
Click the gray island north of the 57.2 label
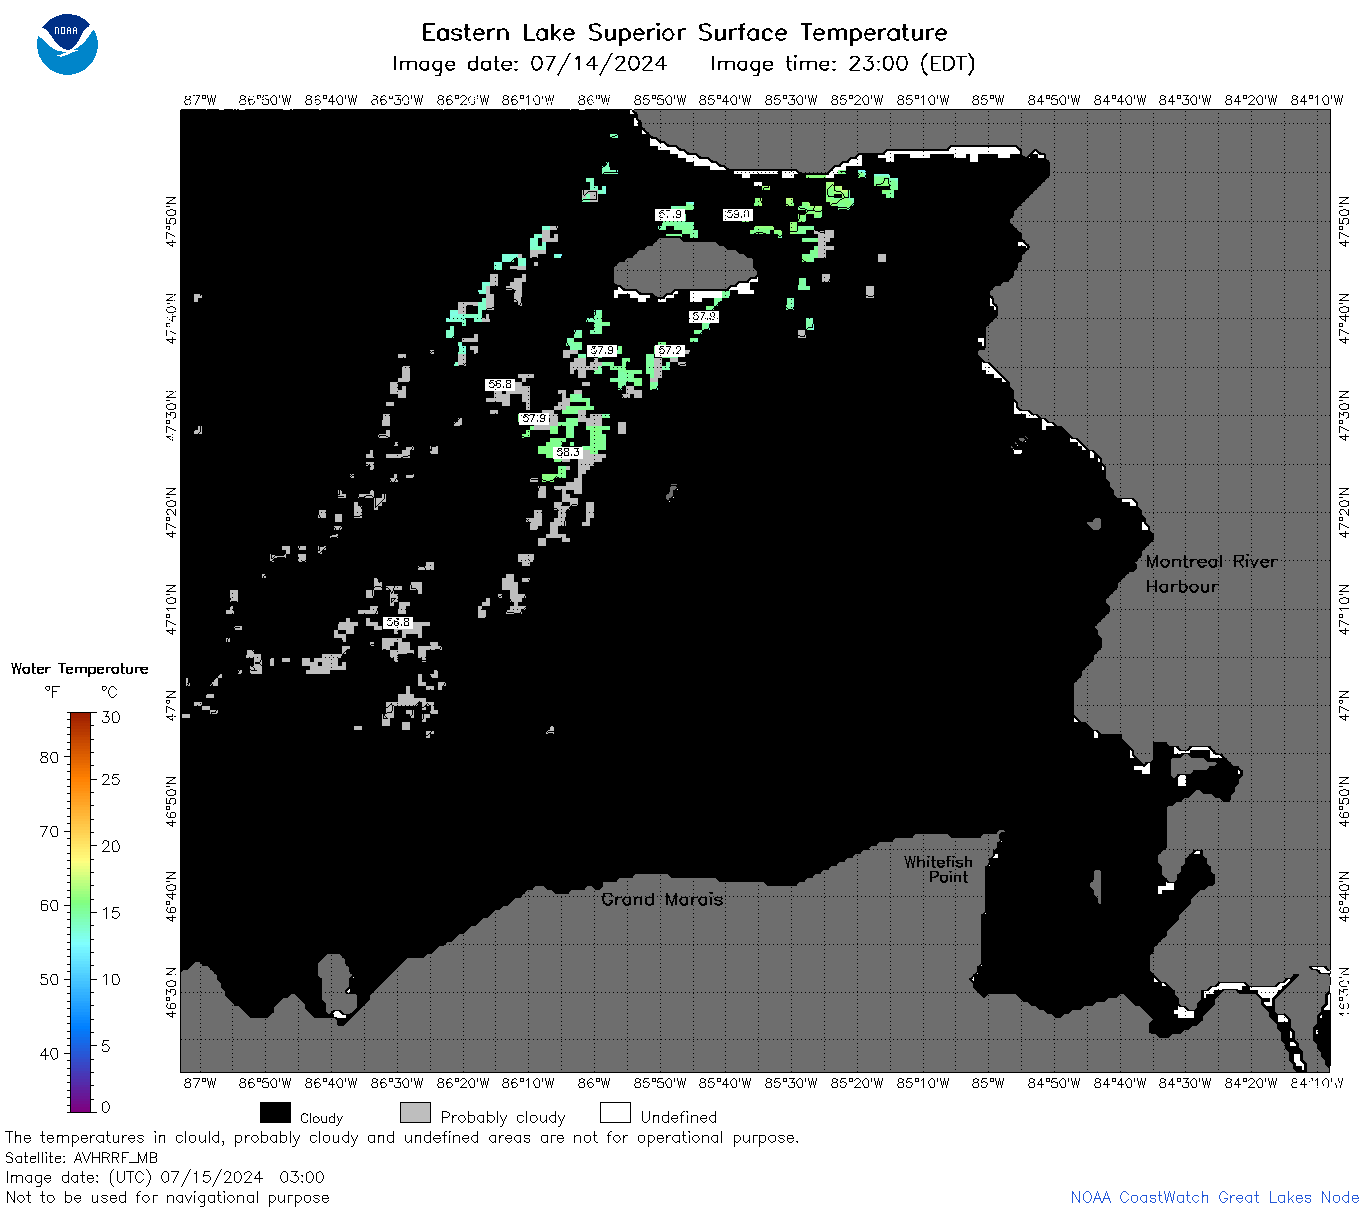pyautogui.click(x=684, y=267)
